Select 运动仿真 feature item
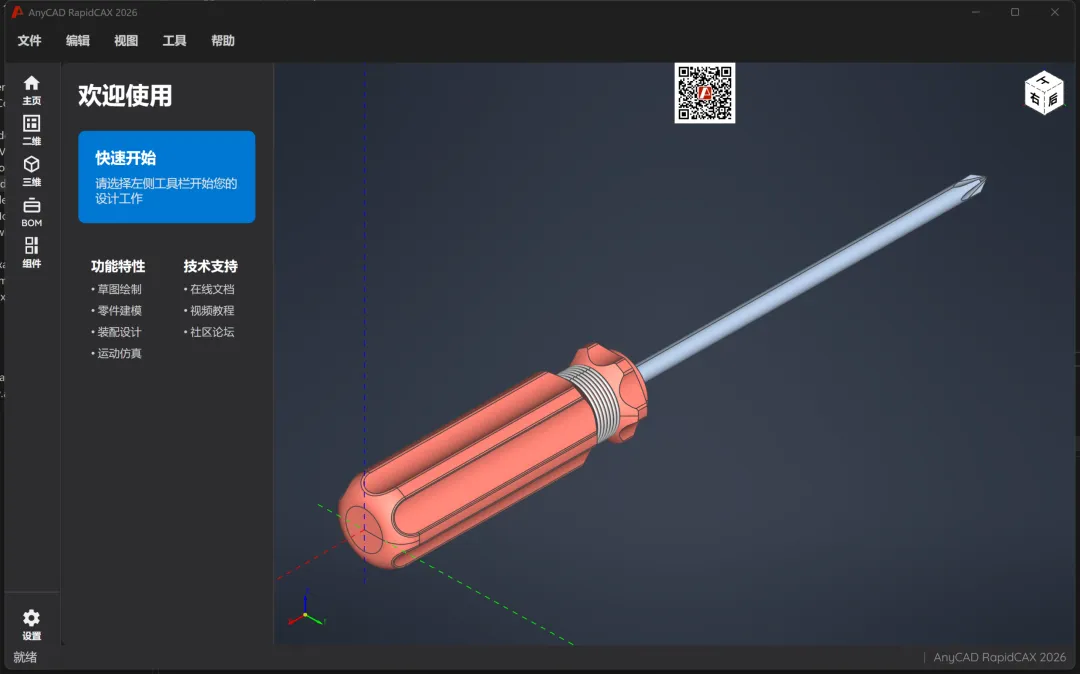Screen dimensions: 1080x674 (116, 353)
